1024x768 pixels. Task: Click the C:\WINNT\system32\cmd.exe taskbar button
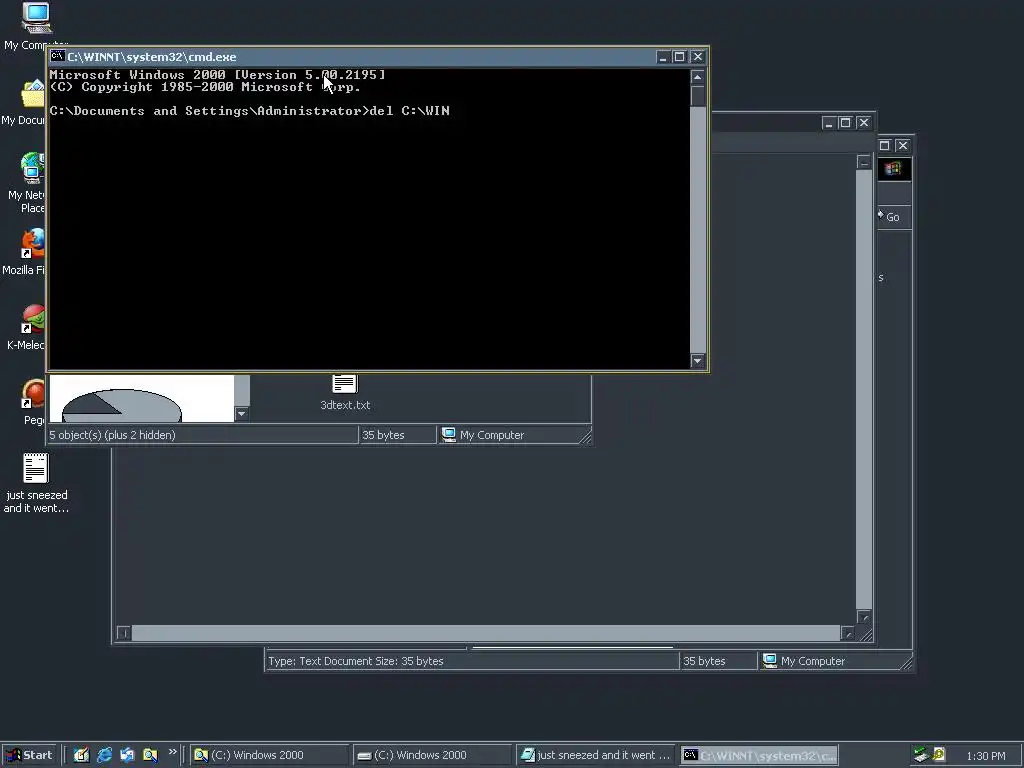point(760,755)
